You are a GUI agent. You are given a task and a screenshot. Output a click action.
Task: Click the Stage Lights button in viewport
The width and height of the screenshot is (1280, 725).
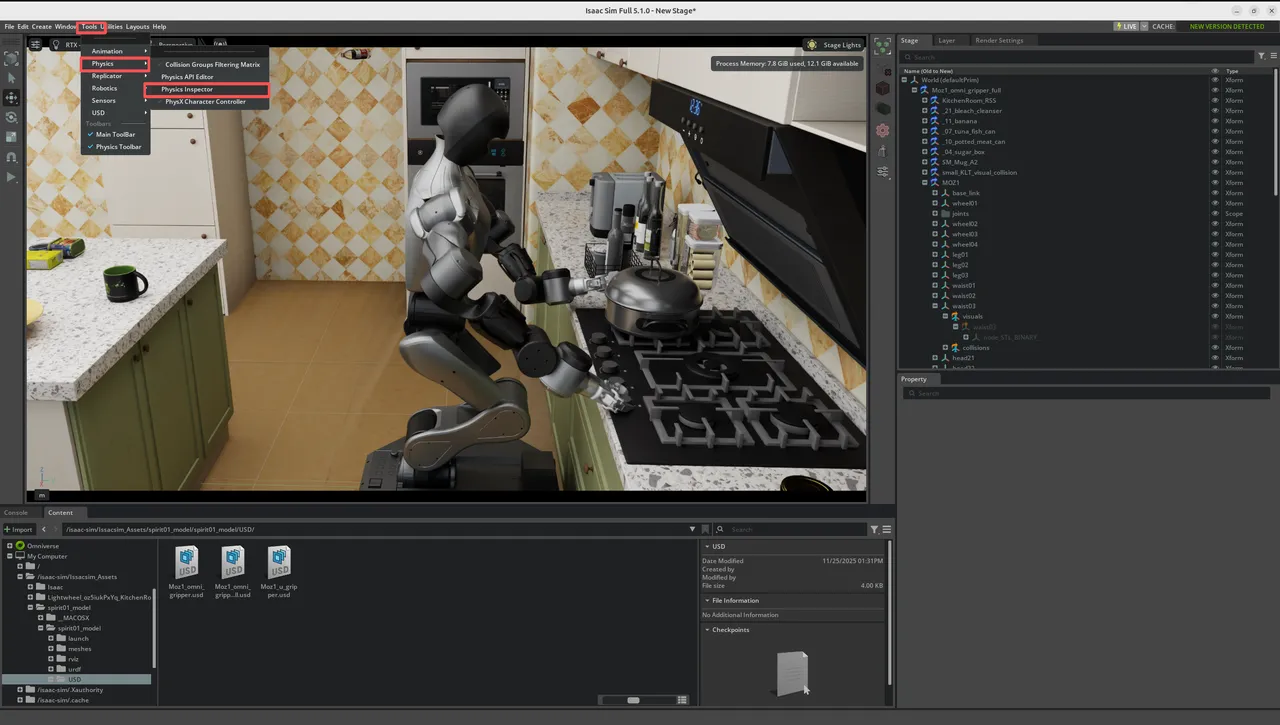coord(834,45)
